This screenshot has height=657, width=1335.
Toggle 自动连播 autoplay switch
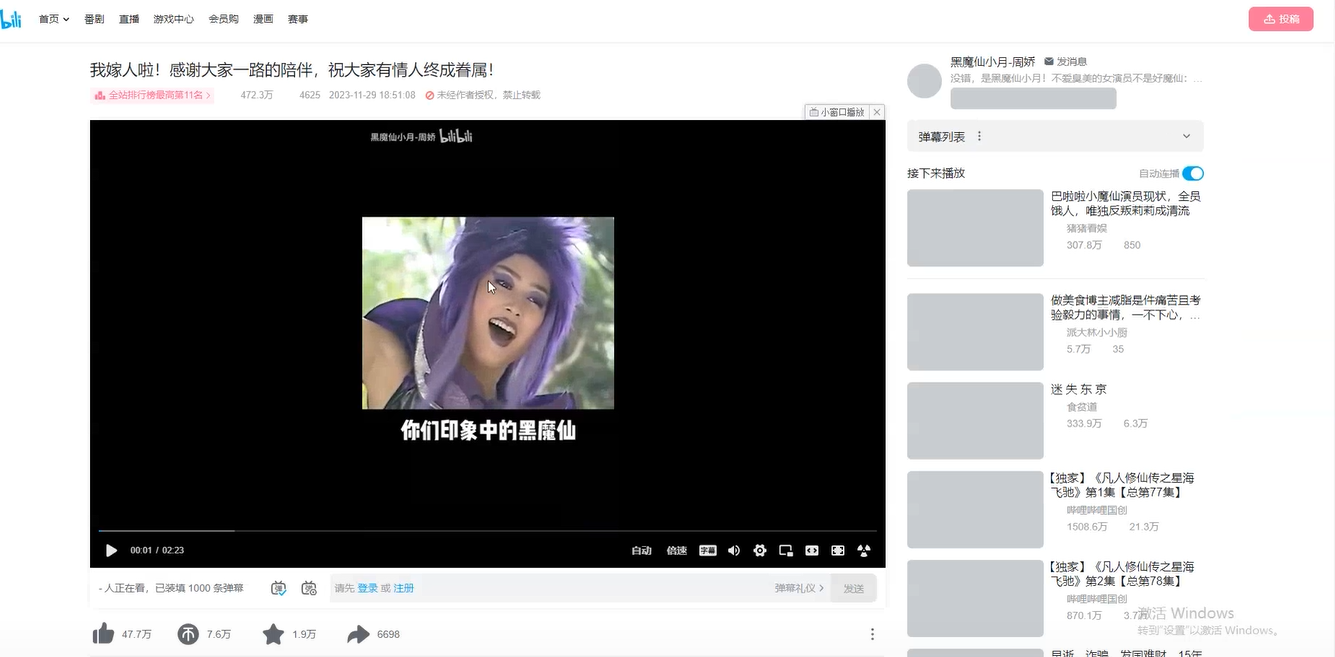[1192, 173]
